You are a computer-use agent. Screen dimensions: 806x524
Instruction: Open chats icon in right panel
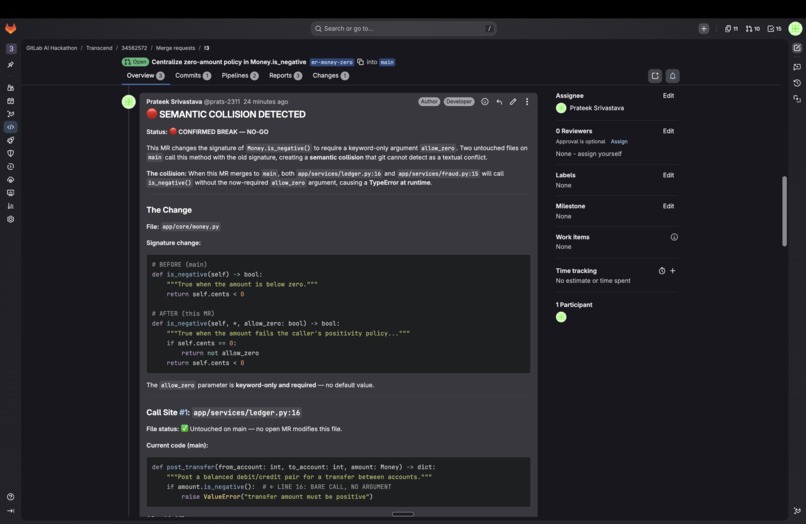[797, 67]
